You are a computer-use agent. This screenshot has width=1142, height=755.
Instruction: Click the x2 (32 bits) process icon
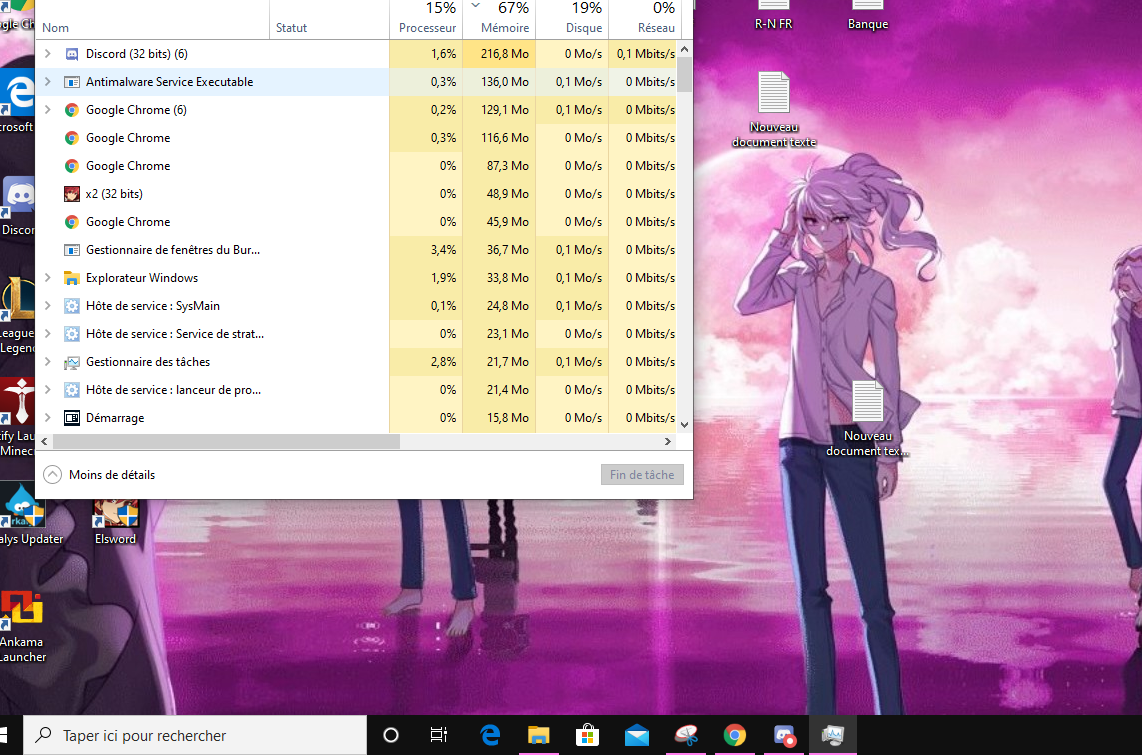coord(71,194)
